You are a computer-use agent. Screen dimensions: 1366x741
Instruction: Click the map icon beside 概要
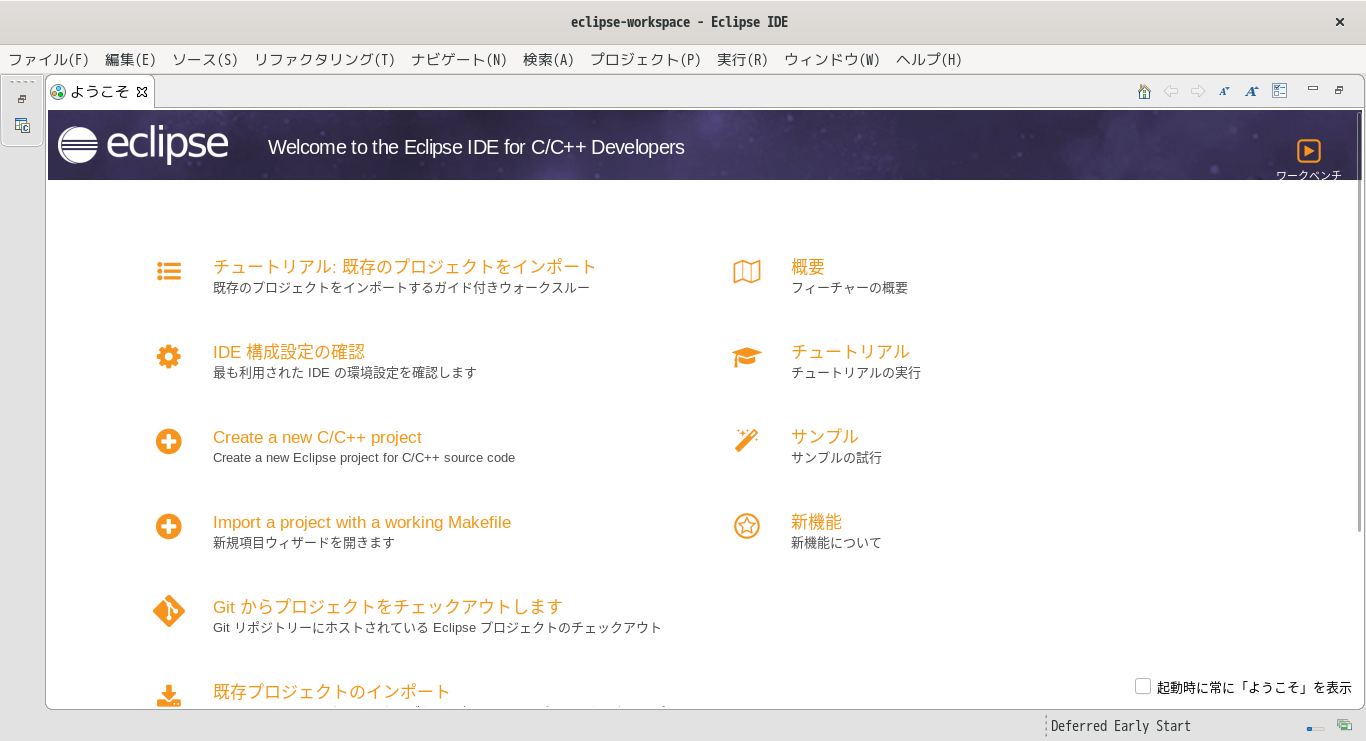pyautogui.click(x=747, y=271)
